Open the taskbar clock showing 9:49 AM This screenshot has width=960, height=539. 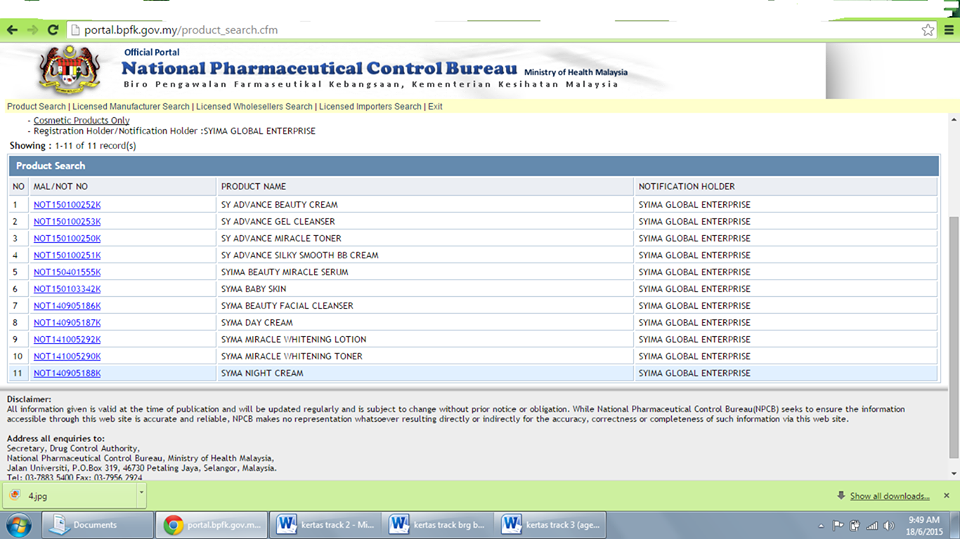tap(924, 526)
